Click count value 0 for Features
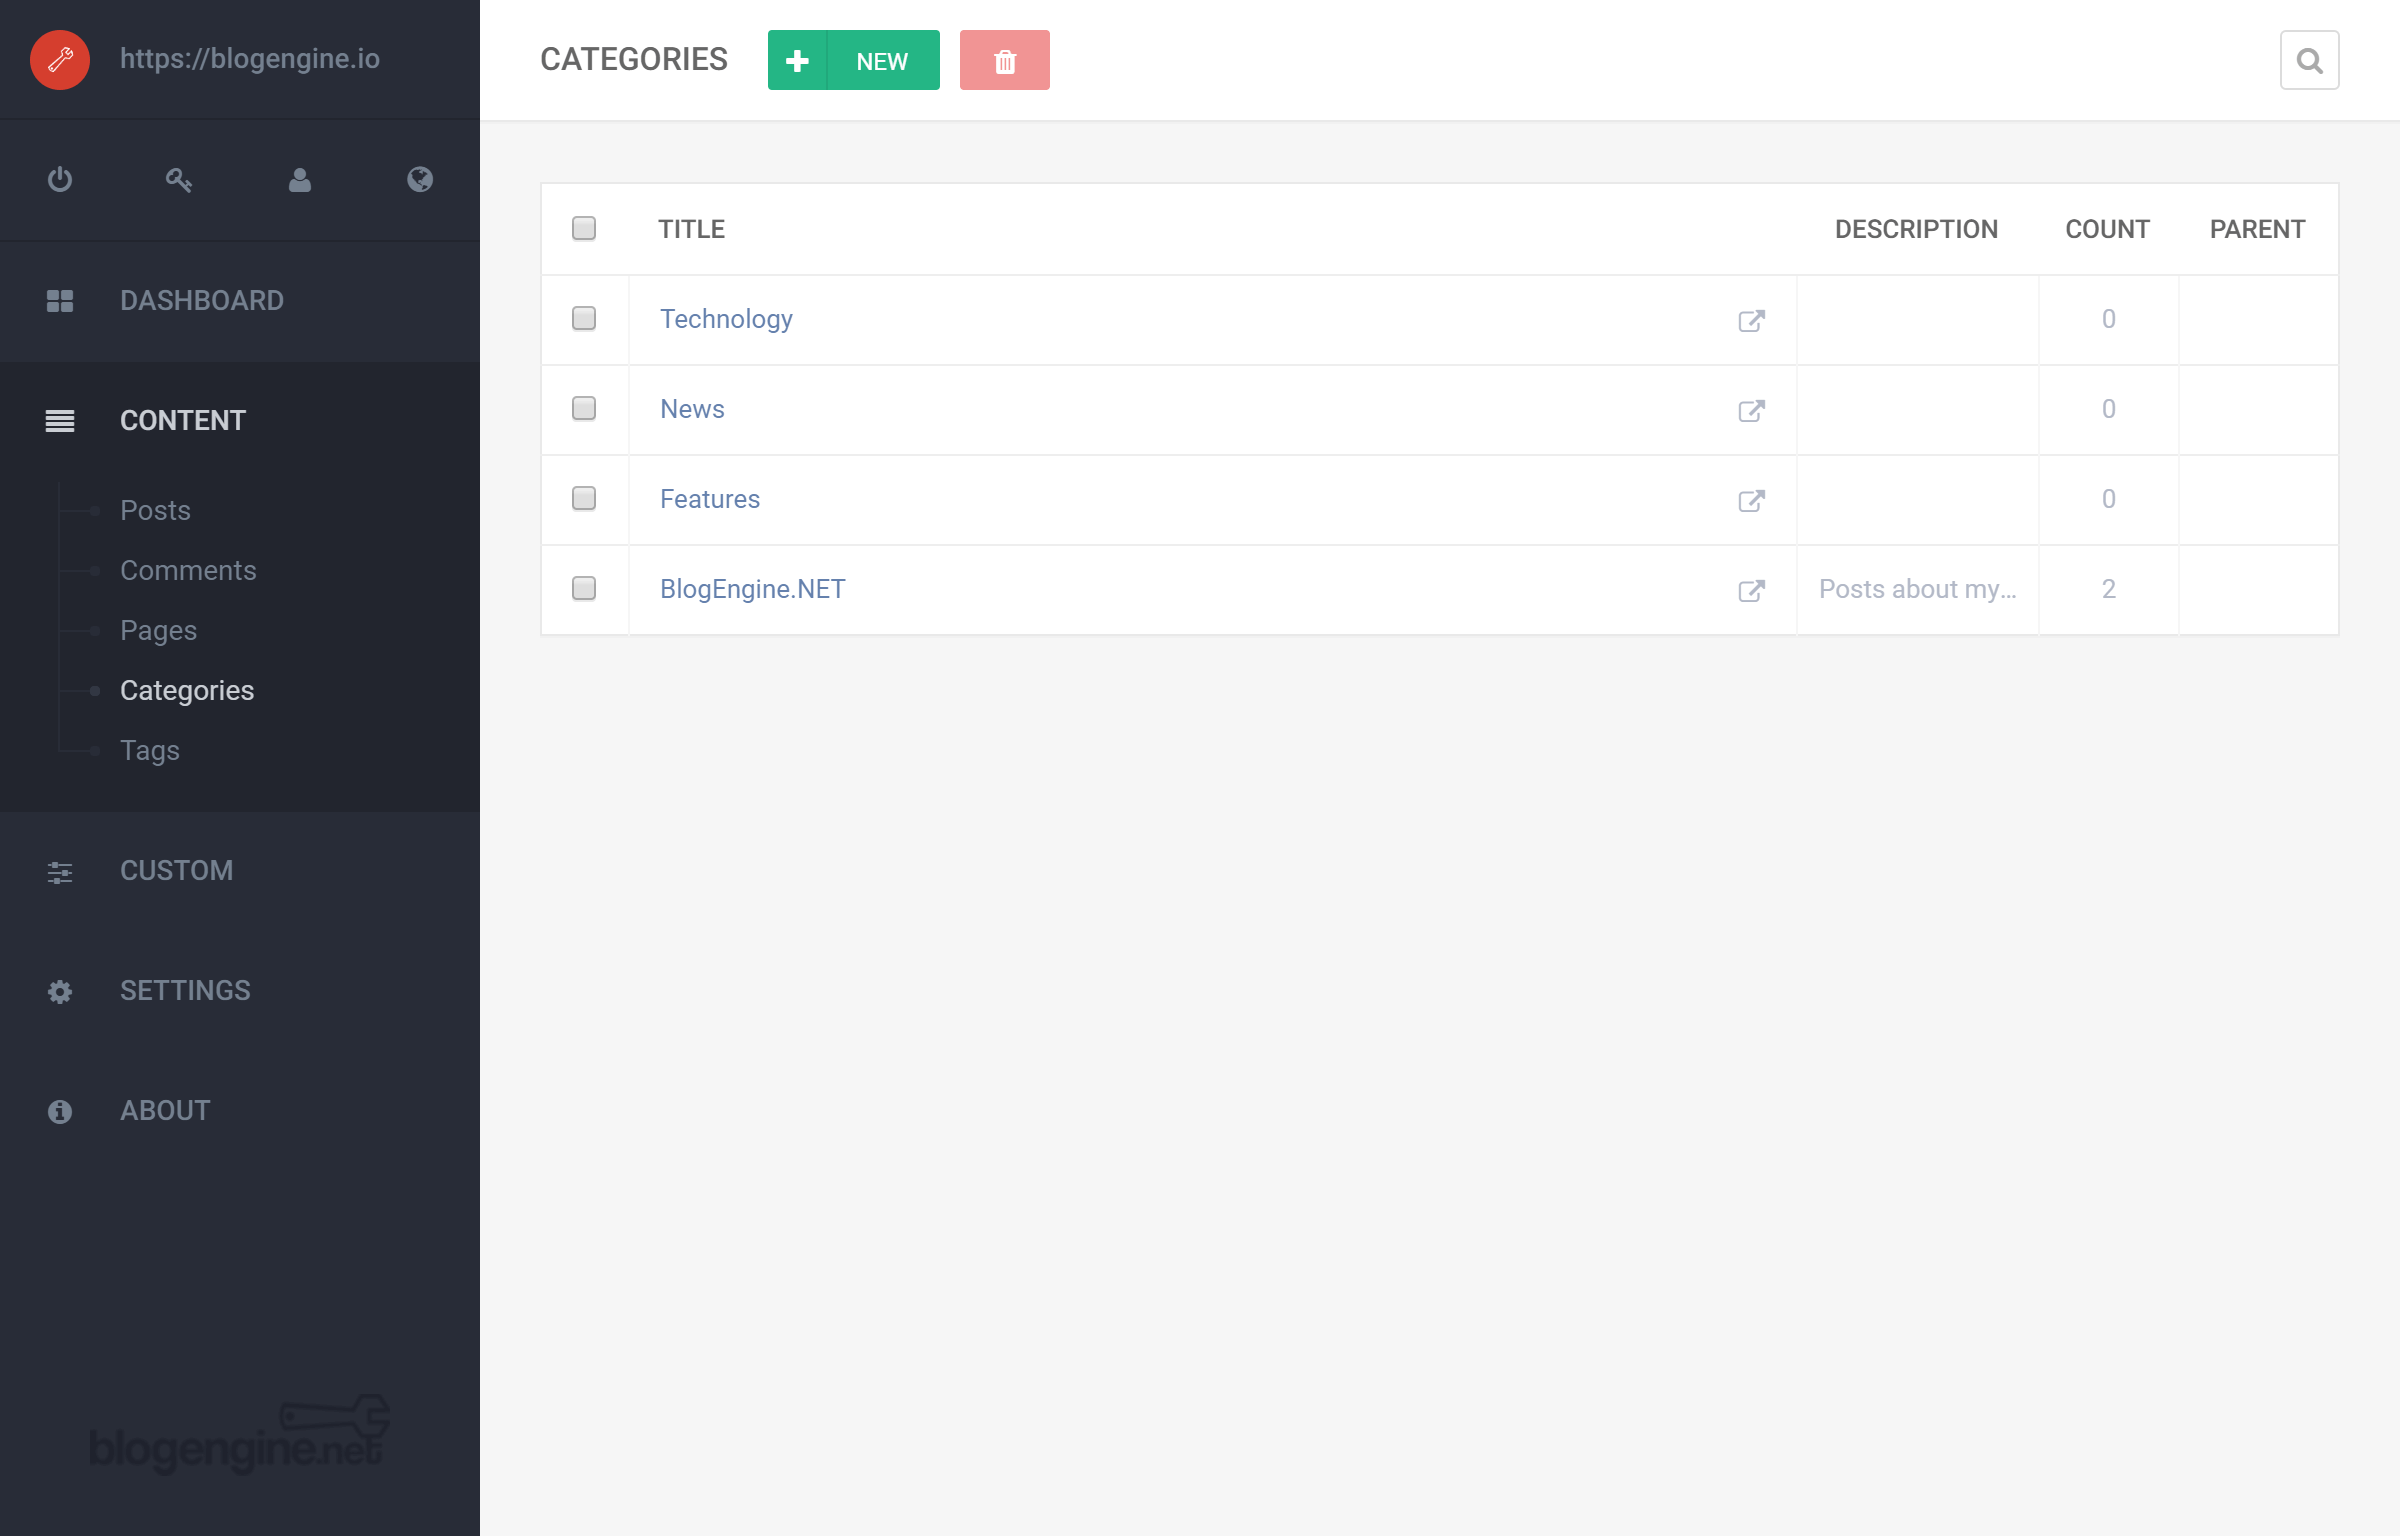 click(x=2108, y=499)
